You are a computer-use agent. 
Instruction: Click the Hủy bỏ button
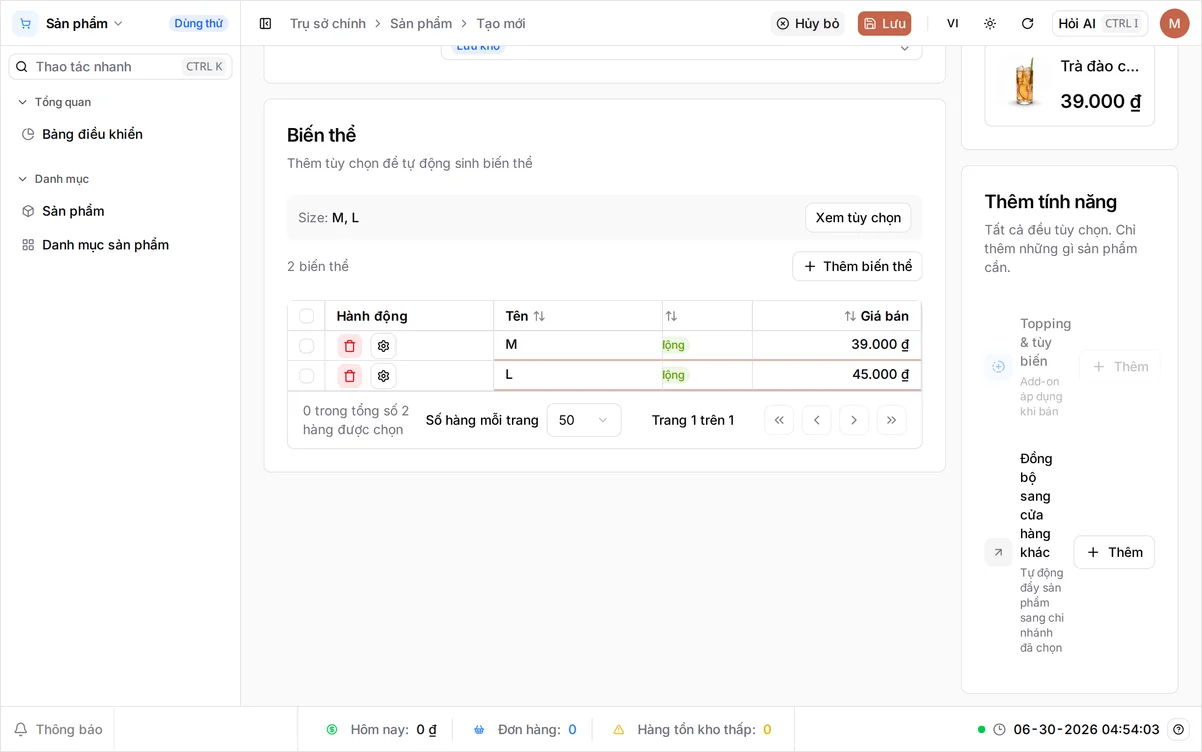[808, 23]
